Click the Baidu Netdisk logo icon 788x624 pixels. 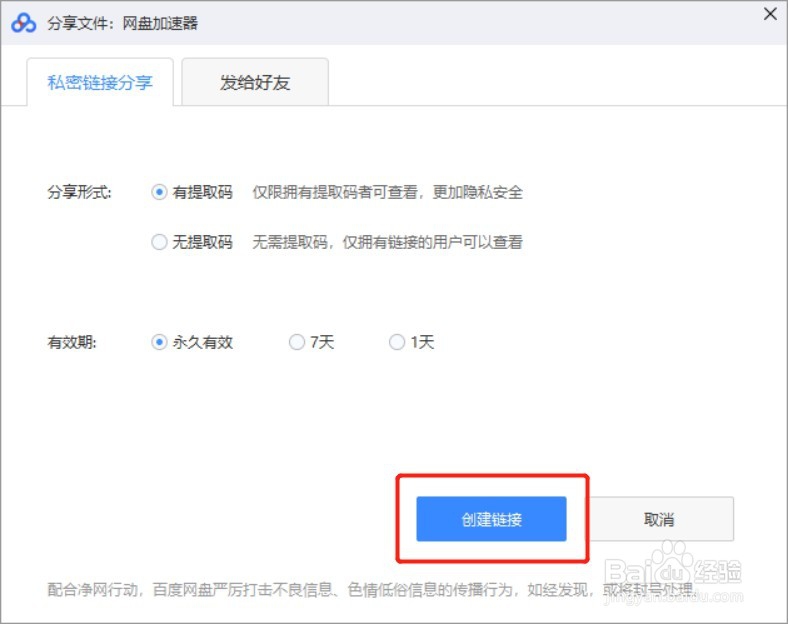(x=24, y=23)
